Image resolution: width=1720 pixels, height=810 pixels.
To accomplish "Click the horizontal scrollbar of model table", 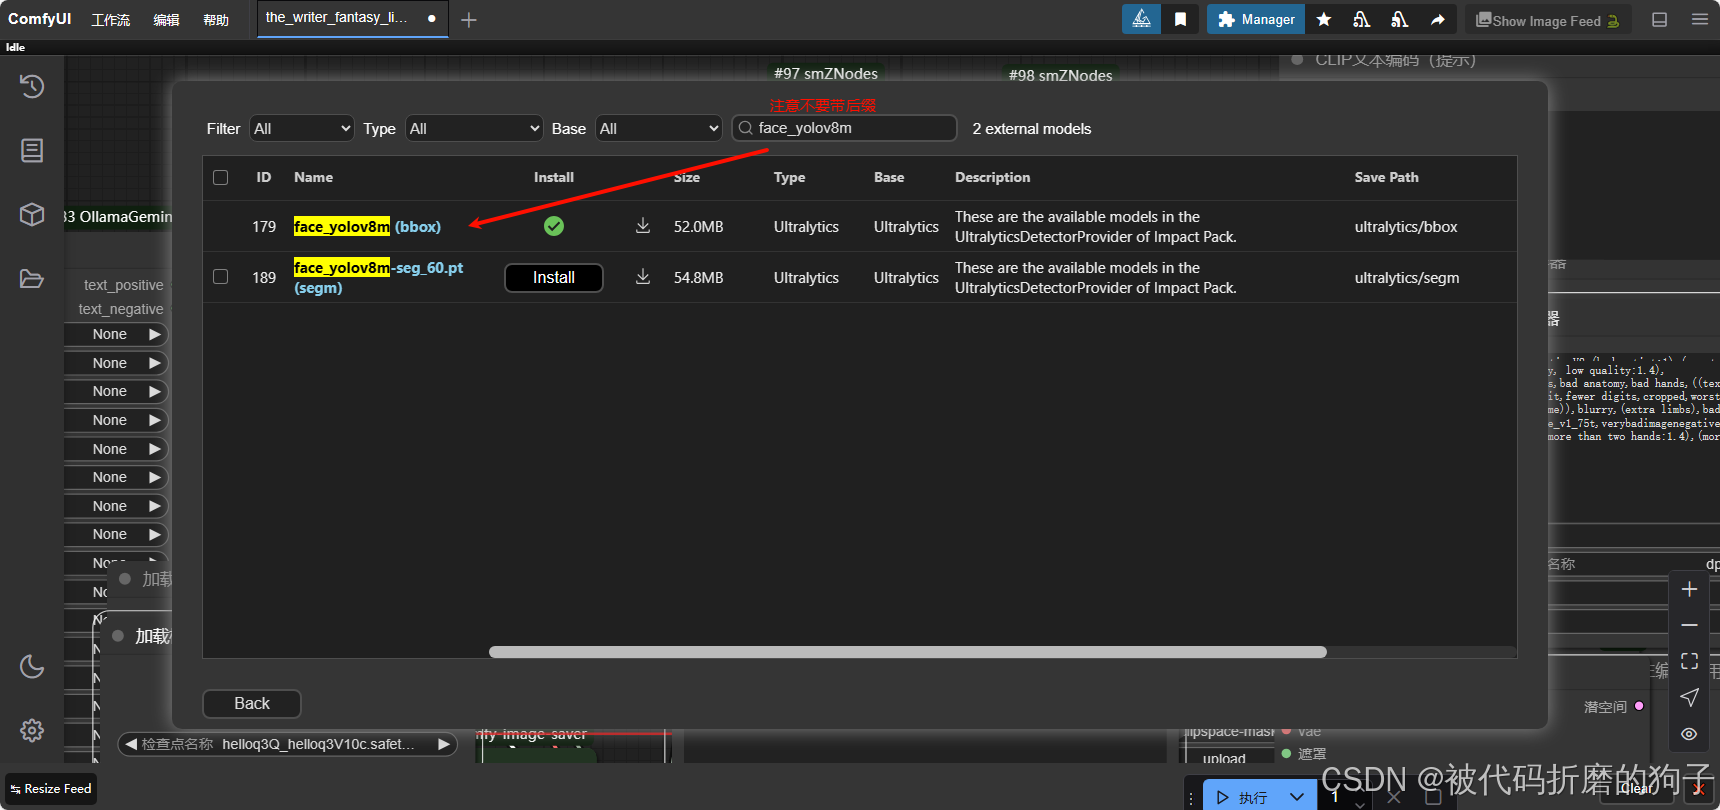I will (x=907, y=652).
